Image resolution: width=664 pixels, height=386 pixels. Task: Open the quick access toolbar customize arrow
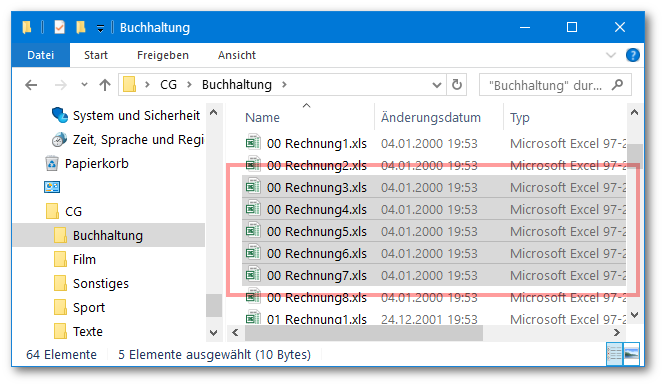pyautogui.click(x=100, y=28)
